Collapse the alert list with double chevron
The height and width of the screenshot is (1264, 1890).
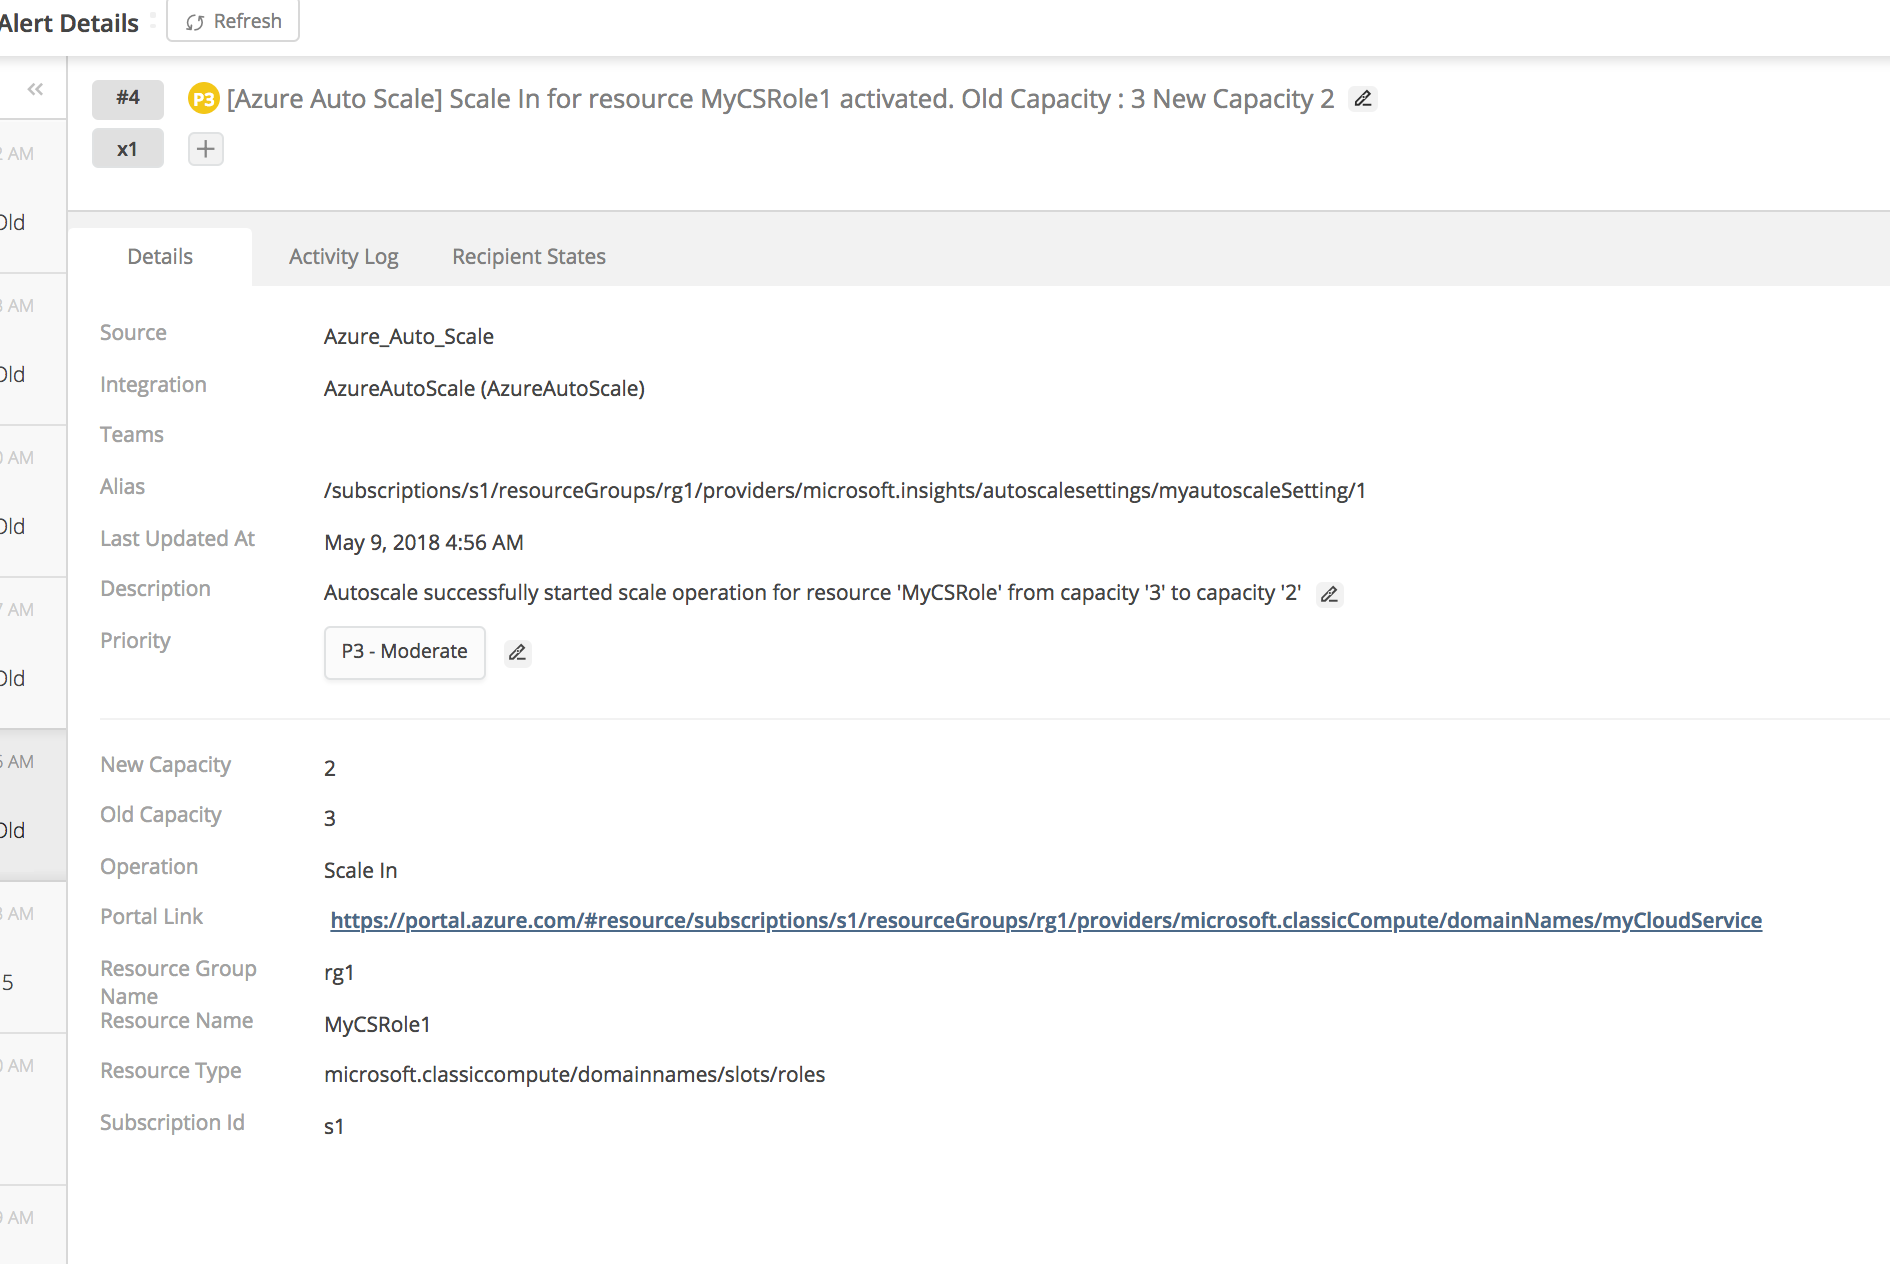point(36,89)
